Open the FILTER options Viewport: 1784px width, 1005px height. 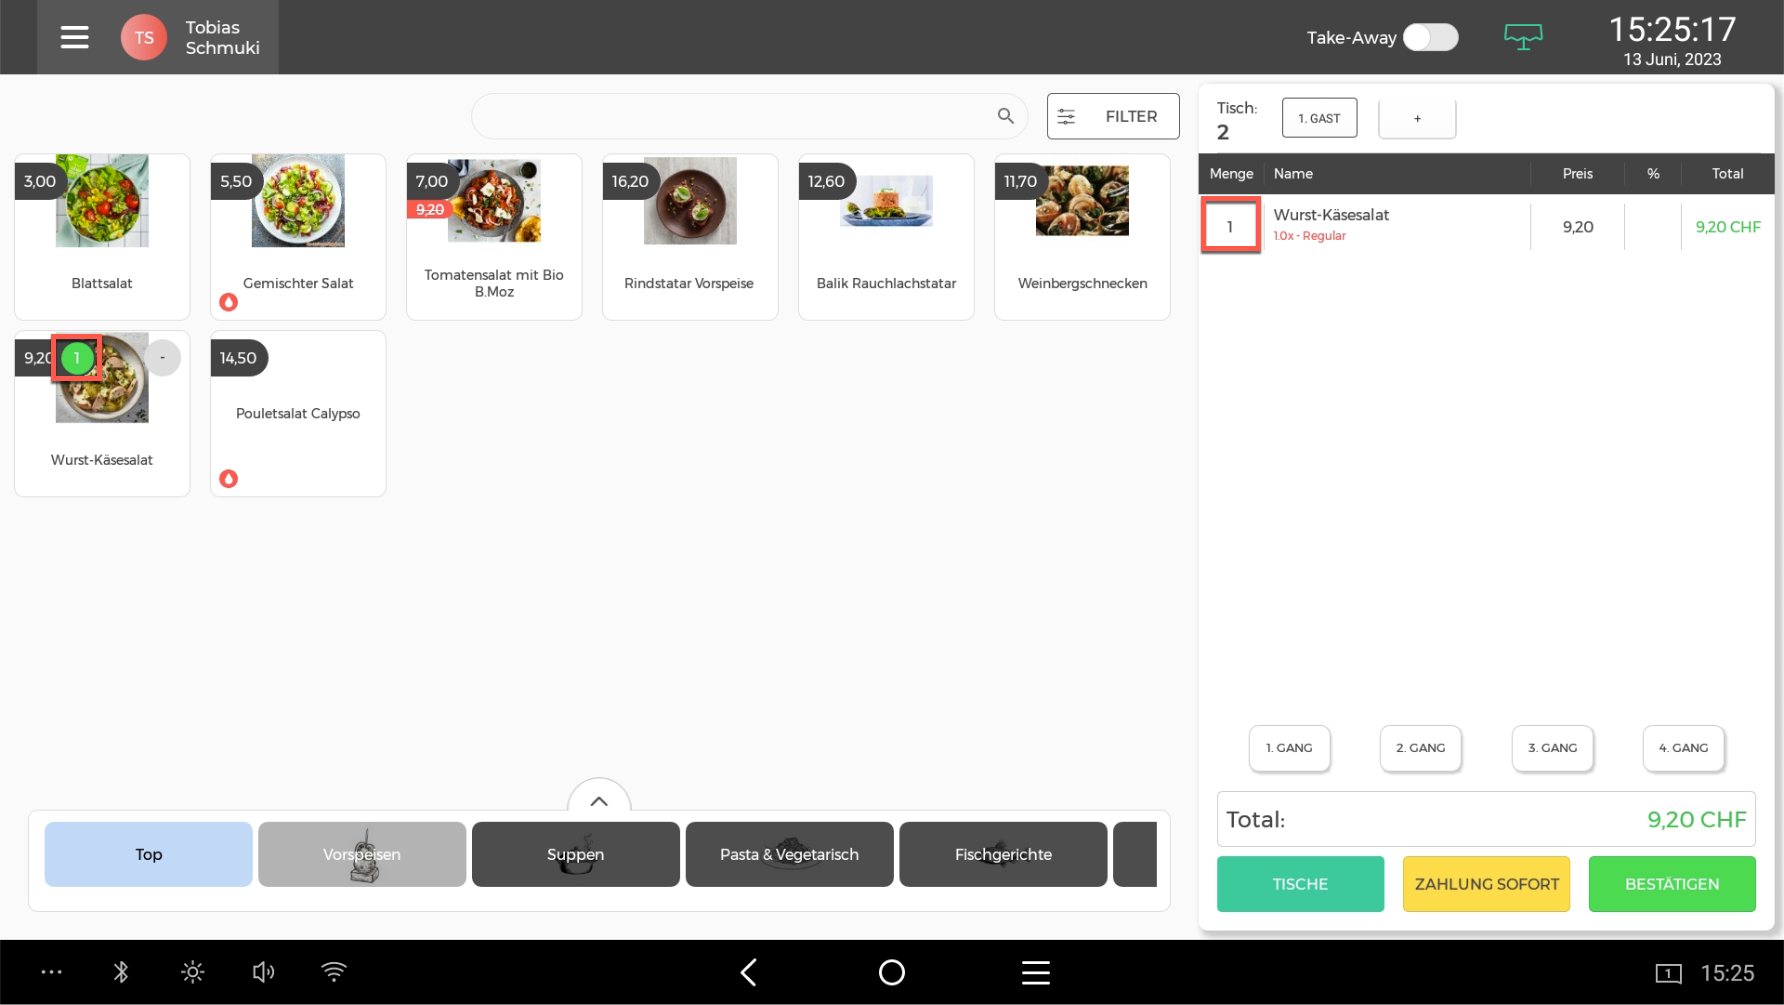click(1113, 116)
